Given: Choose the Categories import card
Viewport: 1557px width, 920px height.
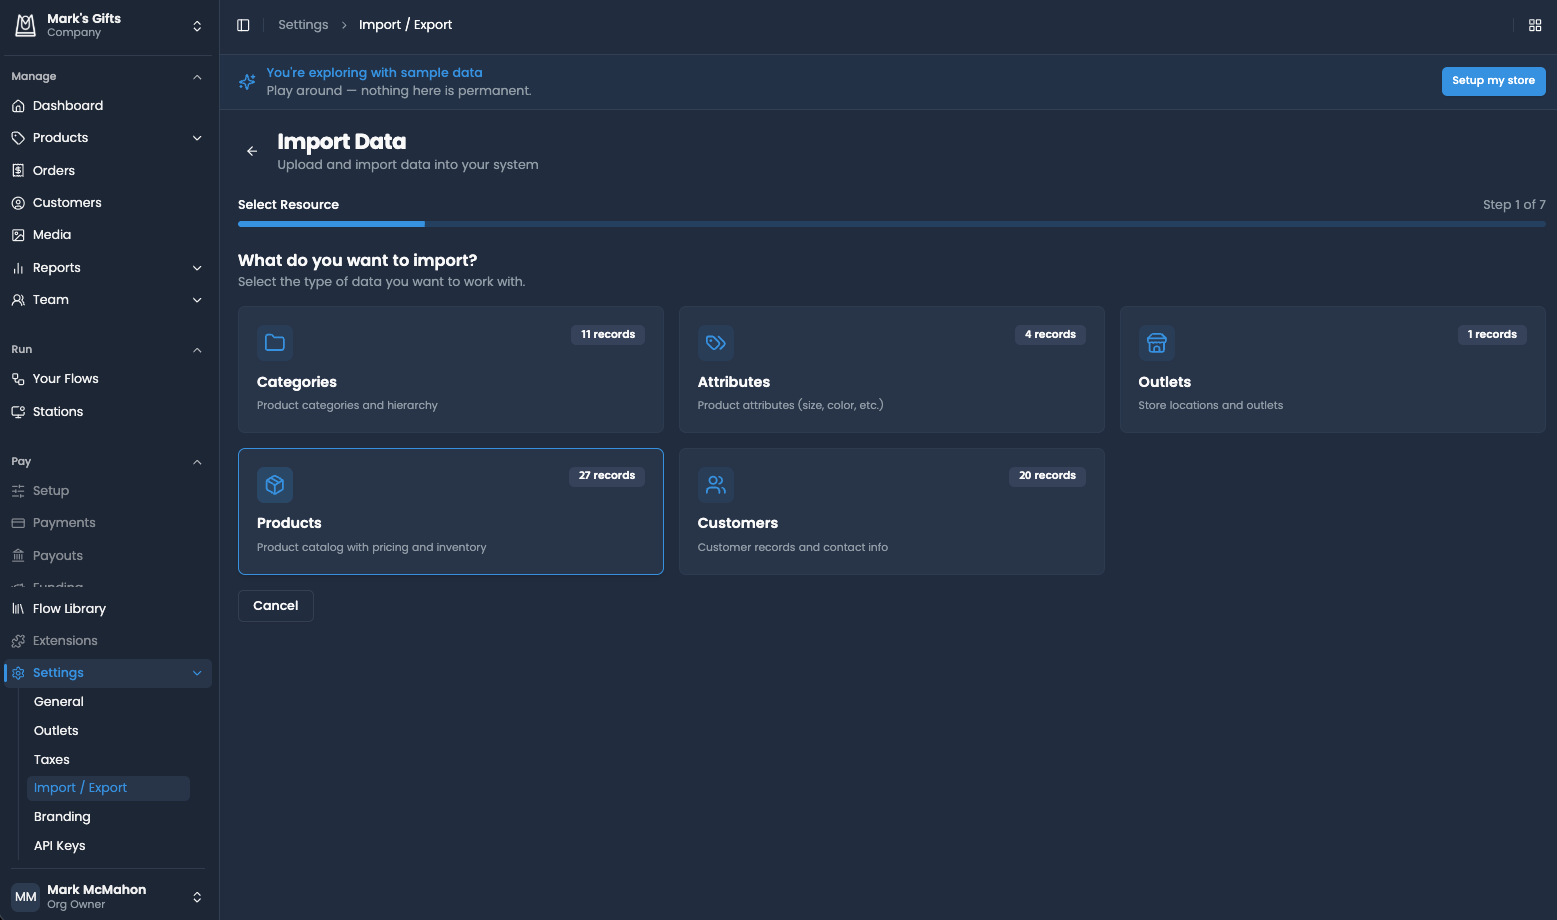Looking at the screenshot, I should point(451,370).
